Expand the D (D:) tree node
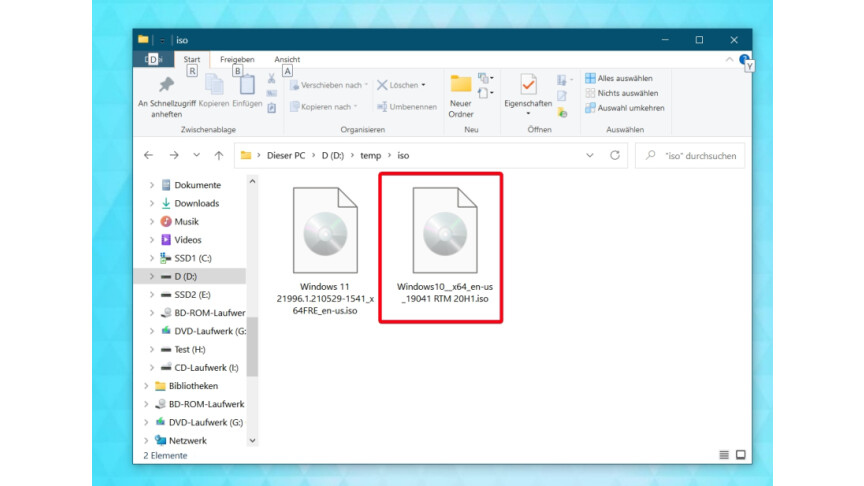Image resolution: width=864 pixels, height=486 pixels. (152, 276)
